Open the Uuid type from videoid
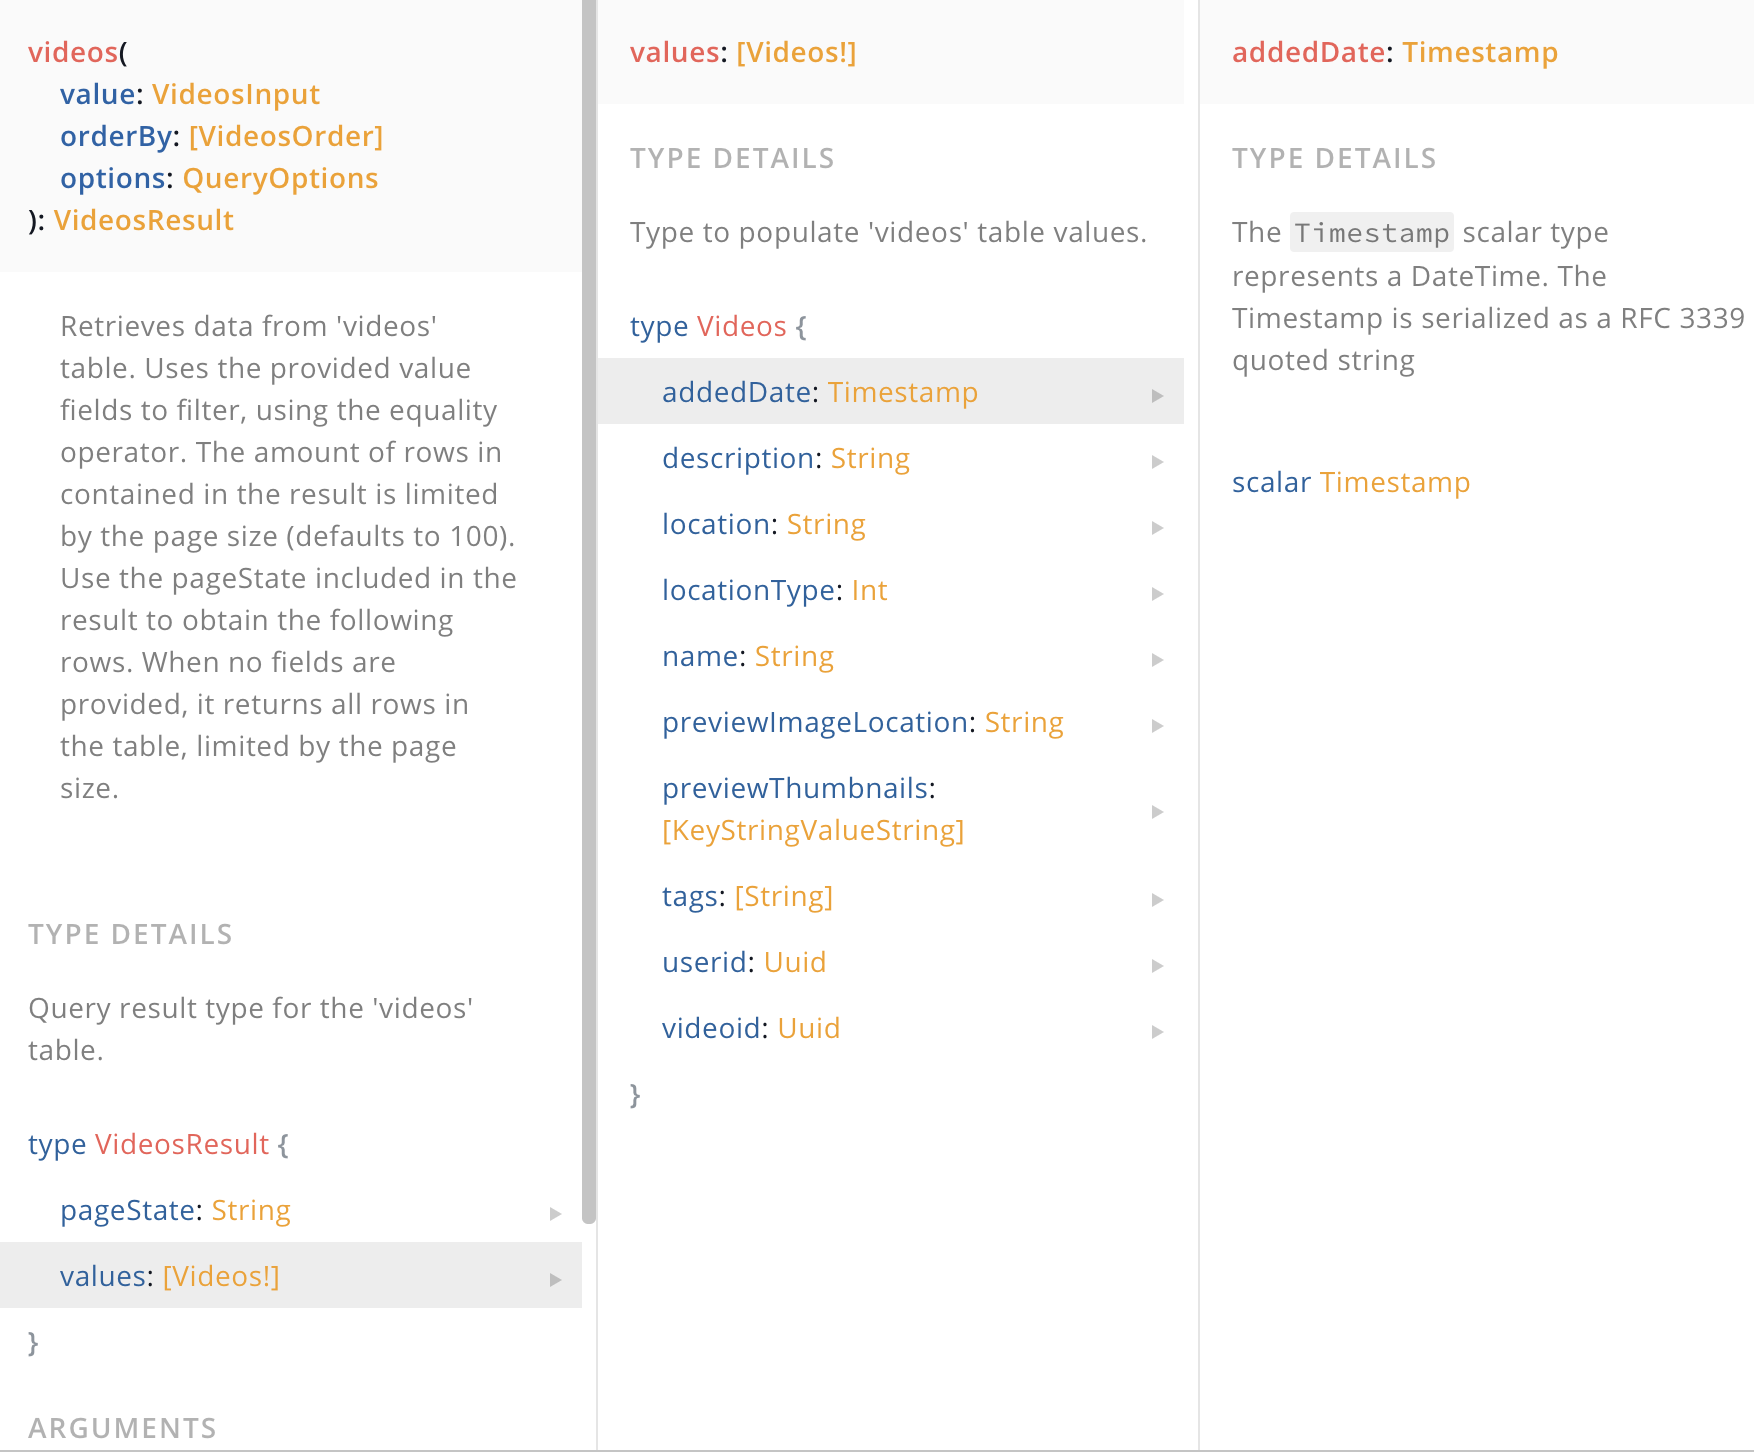The width and height of the screenshot is (1754, 1452). pos(808,1028)
